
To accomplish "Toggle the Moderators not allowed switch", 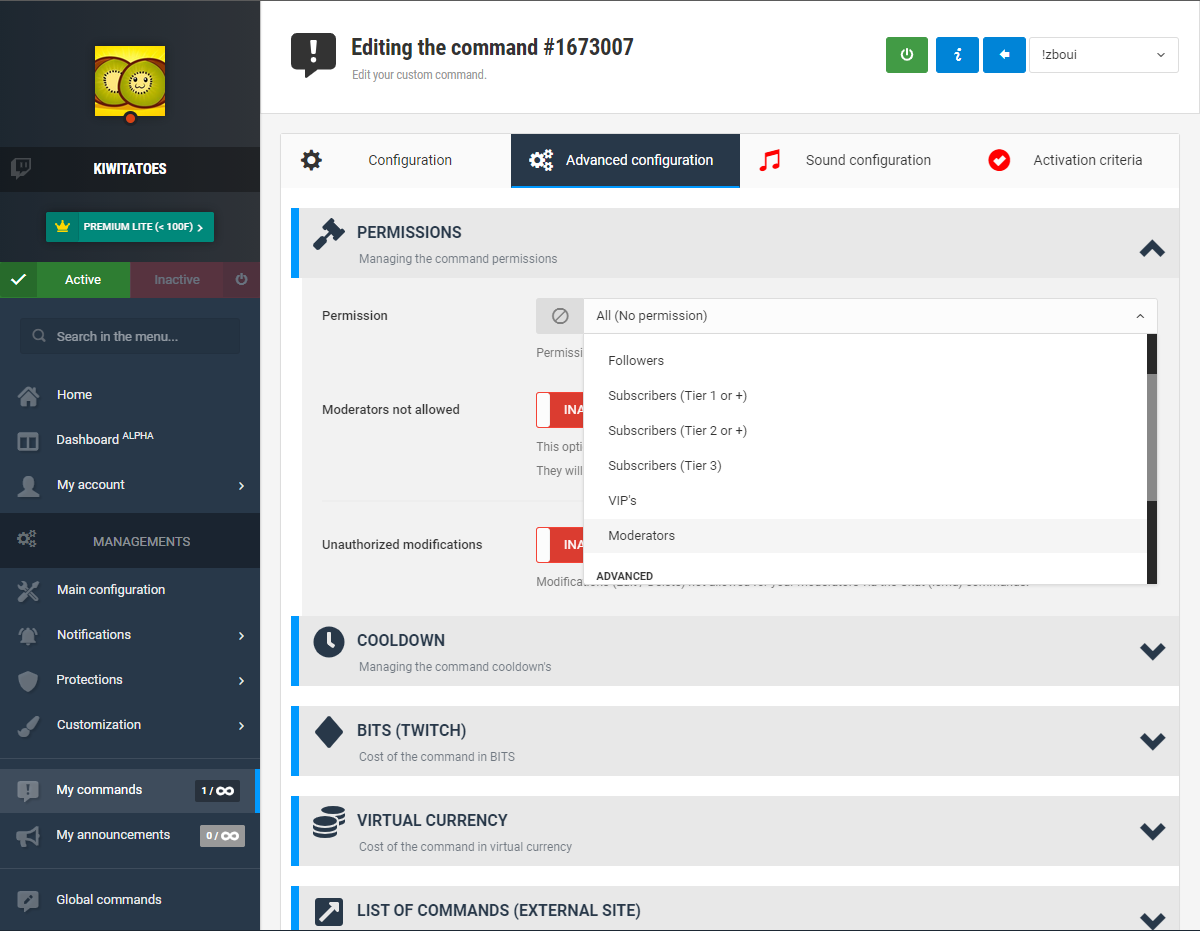I will (560, 410).
